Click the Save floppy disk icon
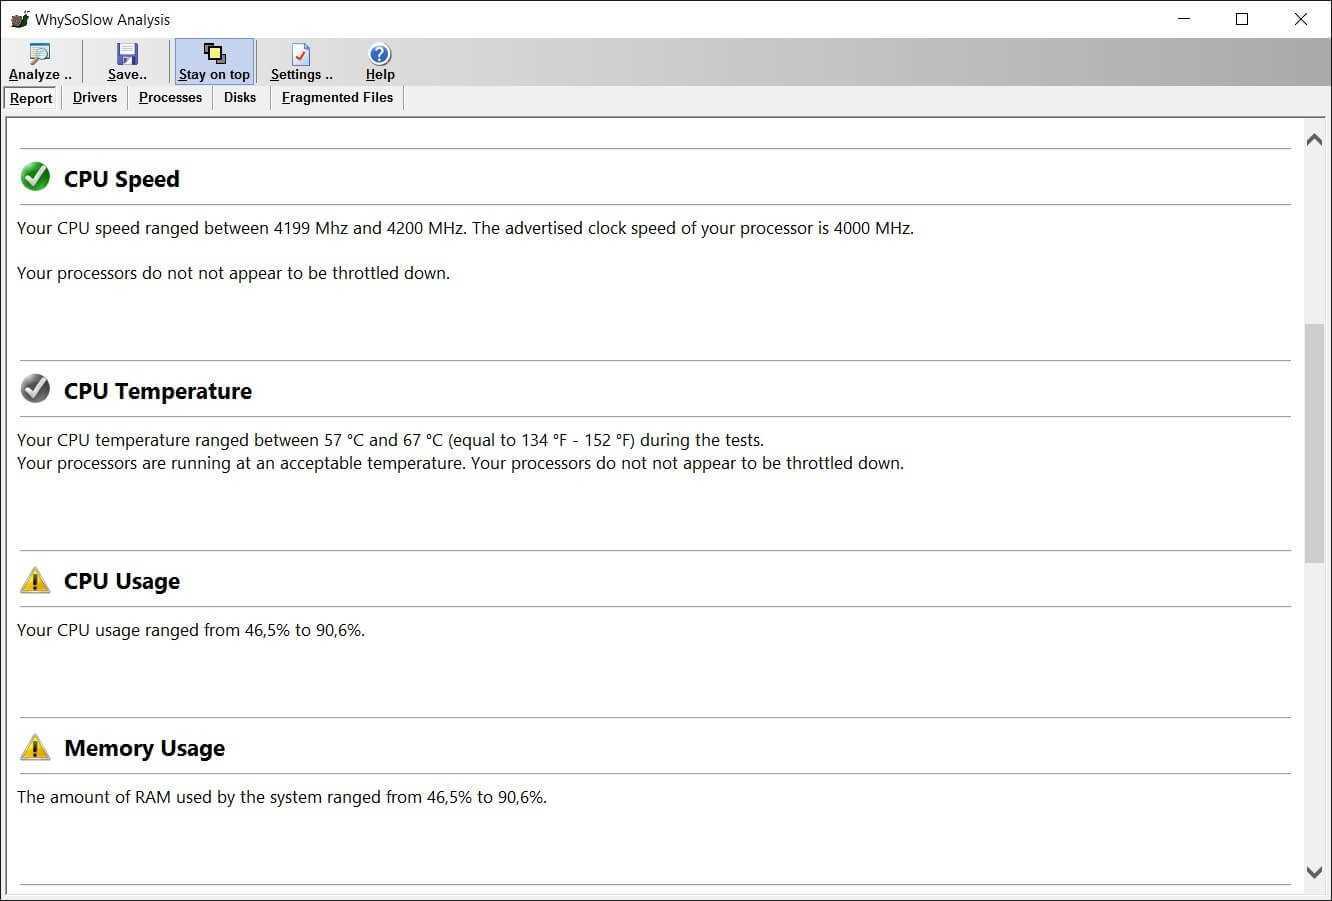1332x901 pixels. [127, 54]
